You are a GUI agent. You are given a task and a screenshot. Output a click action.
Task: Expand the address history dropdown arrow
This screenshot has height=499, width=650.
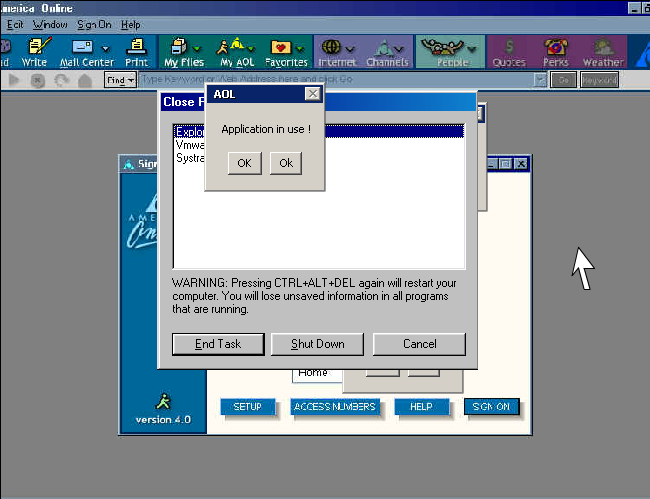click(x=540, y=80)
